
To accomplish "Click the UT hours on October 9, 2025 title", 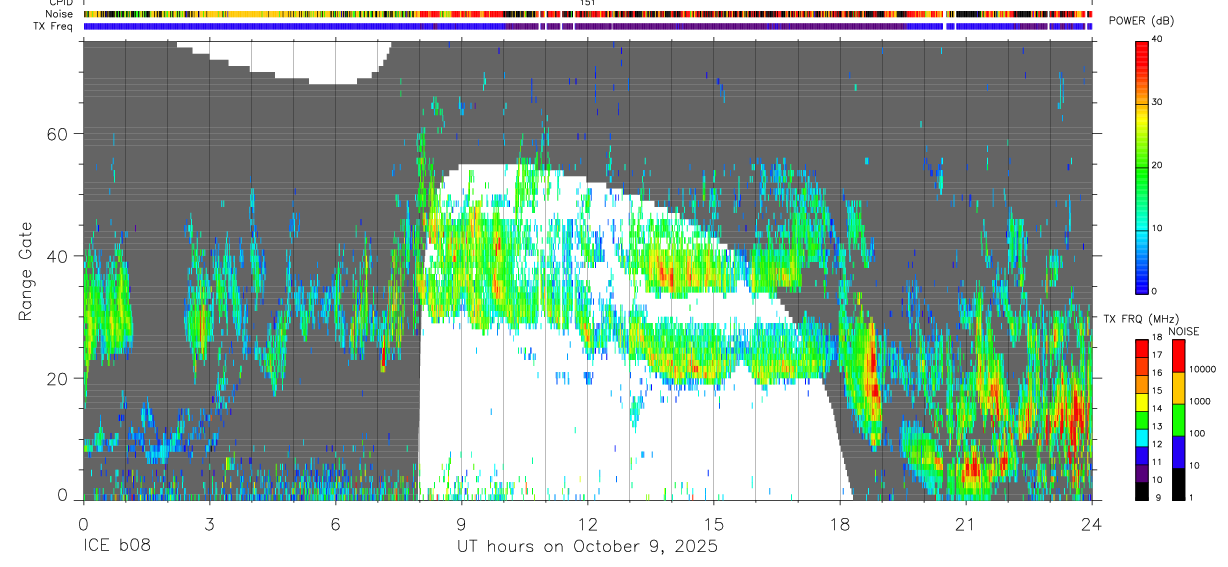I will pyautogui.click(x=587, y=547).
